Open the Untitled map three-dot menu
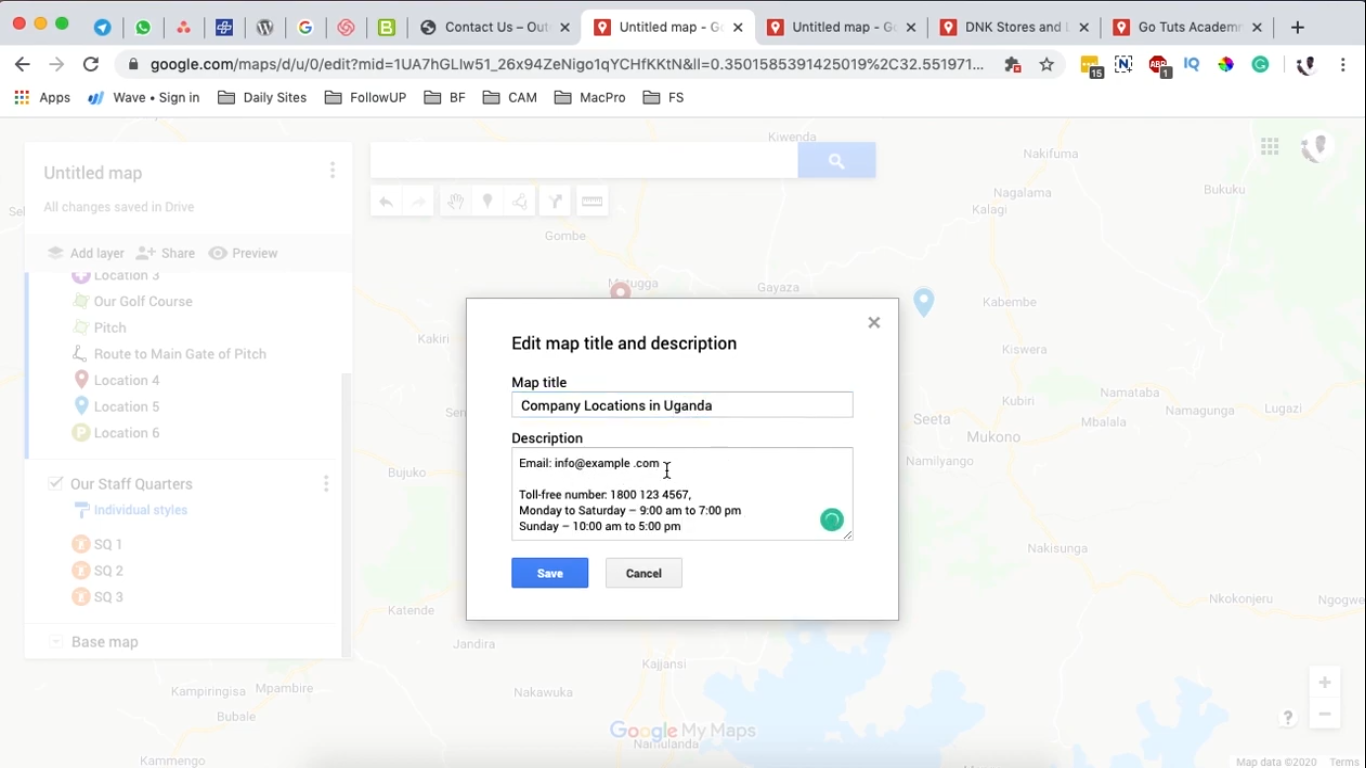 click(x=332, y=171)
